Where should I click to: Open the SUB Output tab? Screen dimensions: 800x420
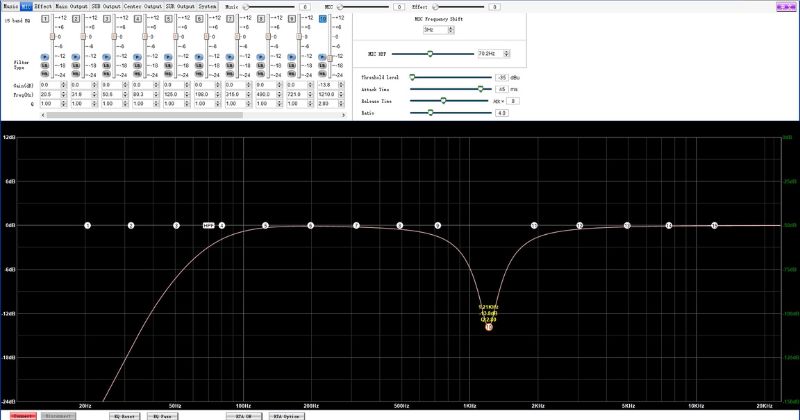(108, 5)
